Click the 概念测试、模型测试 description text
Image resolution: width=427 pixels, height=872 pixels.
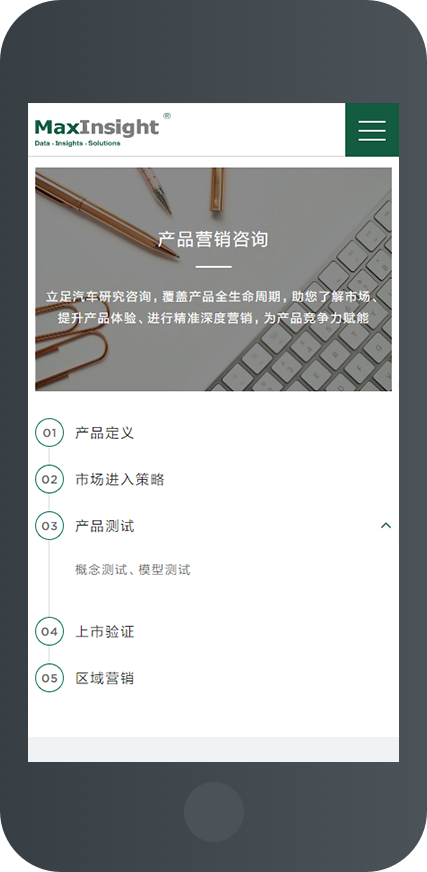tap(133, 569)
